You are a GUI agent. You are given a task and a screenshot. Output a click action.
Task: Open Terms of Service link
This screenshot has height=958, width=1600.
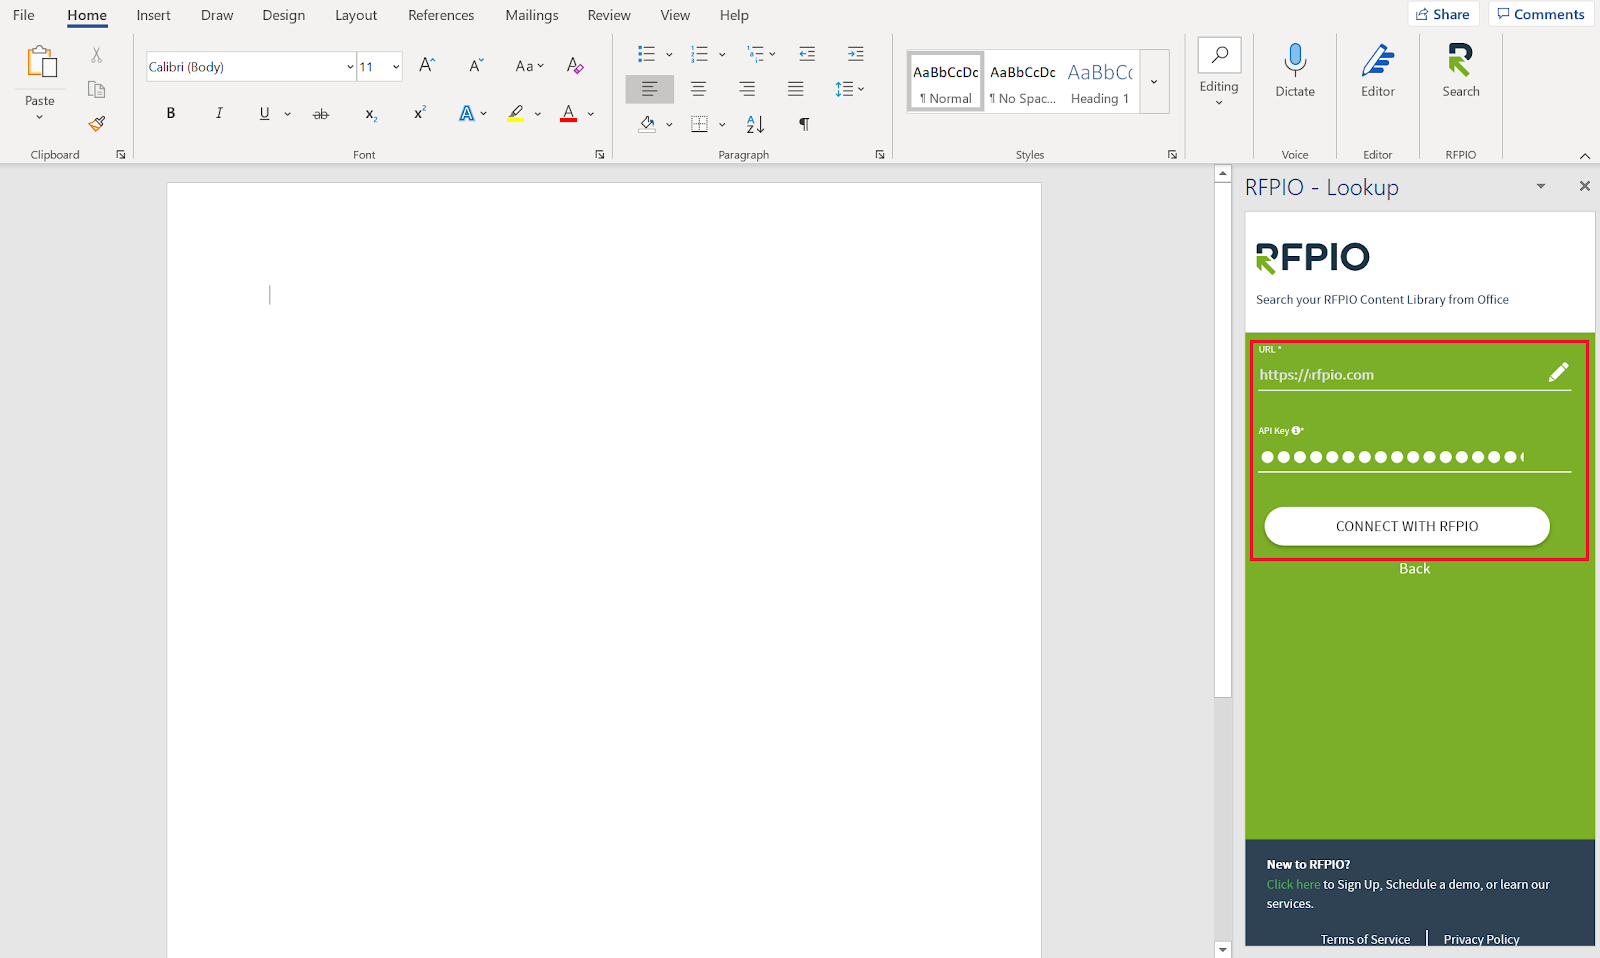point(1365,939)
